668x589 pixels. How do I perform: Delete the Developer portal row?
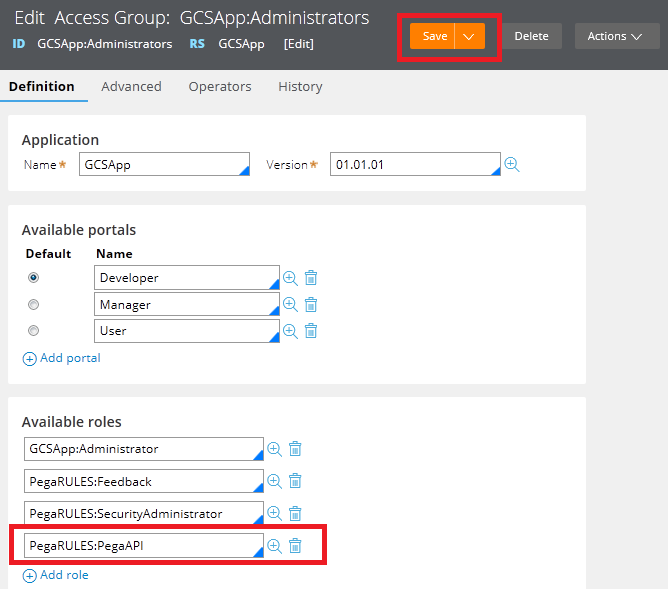tap(311, 278)
